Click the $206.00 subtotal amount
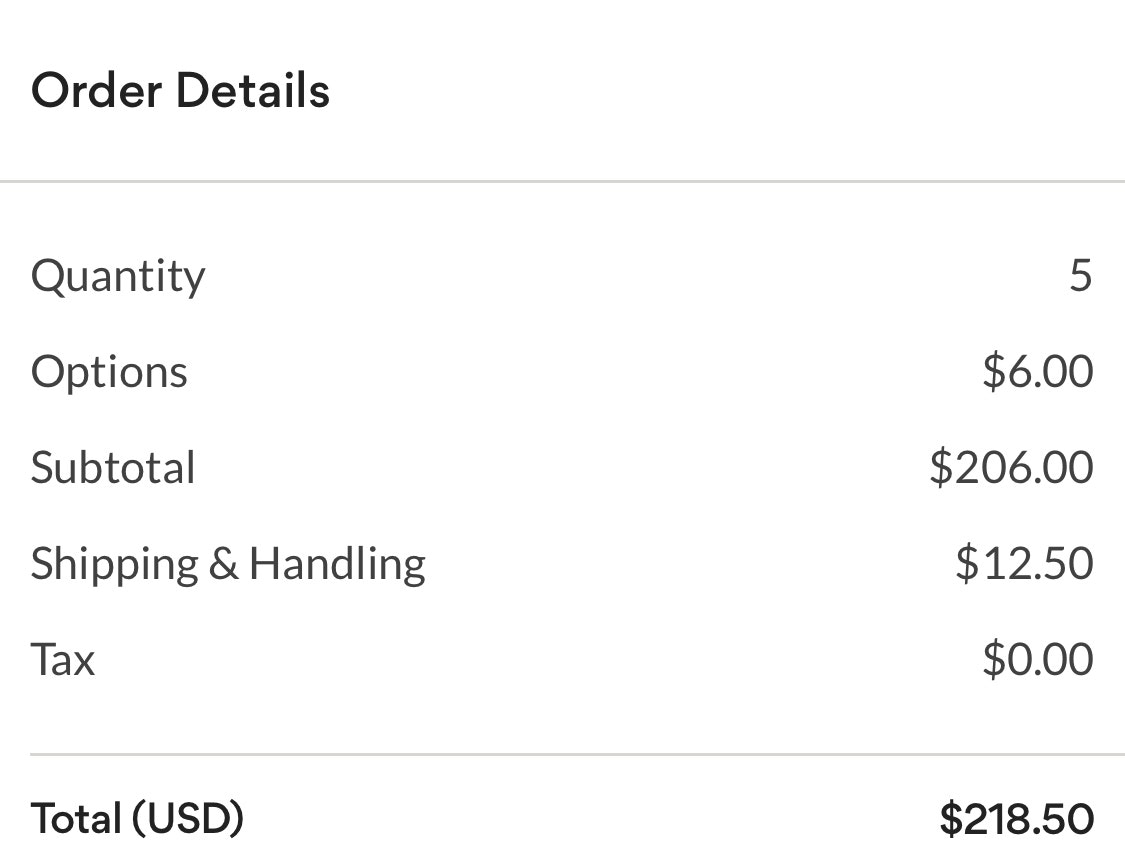The width and height of the screenshot is (1125, 860). coord(1011,467)
